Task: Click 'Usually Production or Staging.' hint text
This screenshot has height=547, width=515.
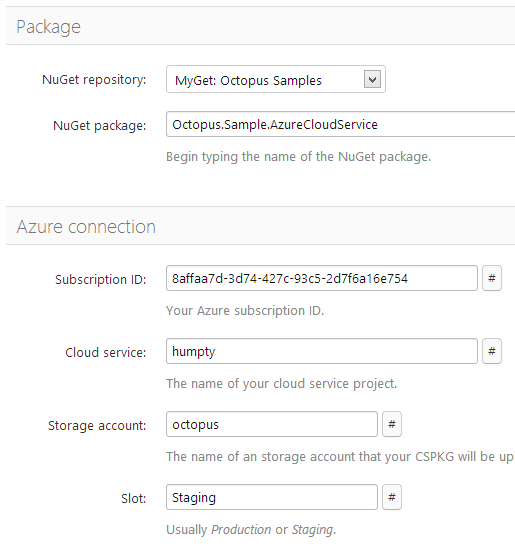Action: (251, 530)
